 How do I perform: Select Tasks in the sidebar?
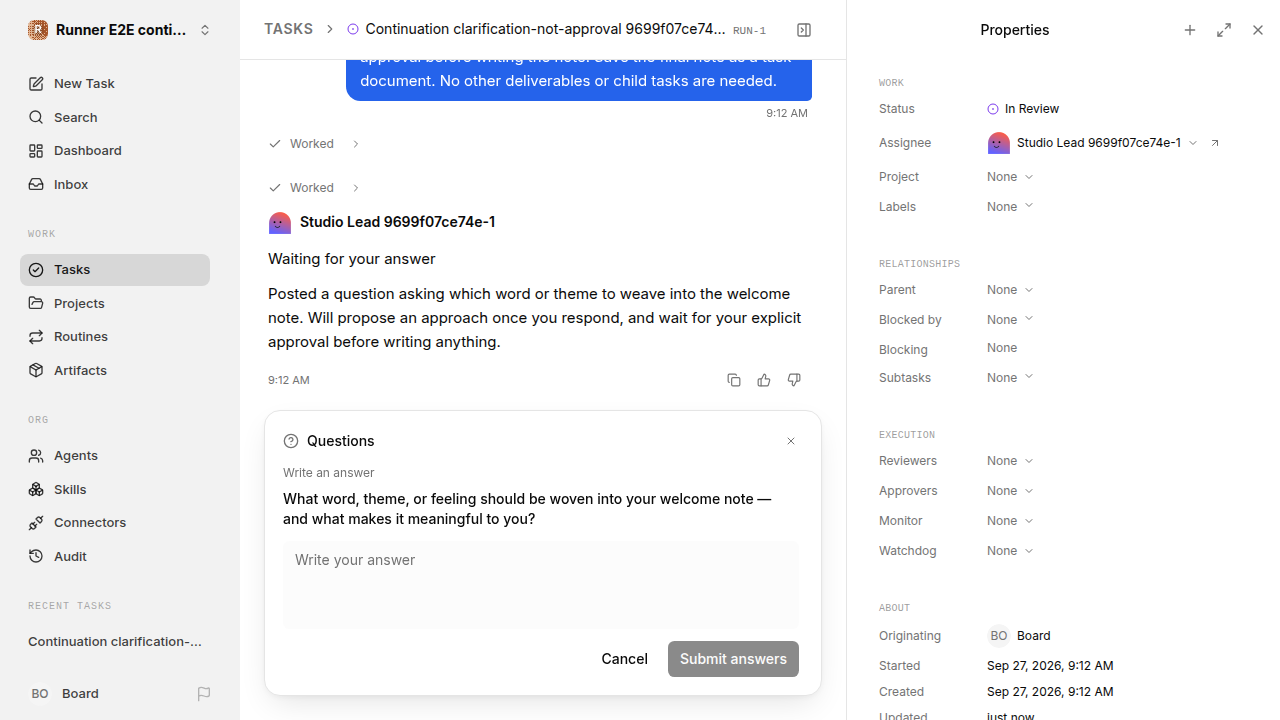[115, 270]
